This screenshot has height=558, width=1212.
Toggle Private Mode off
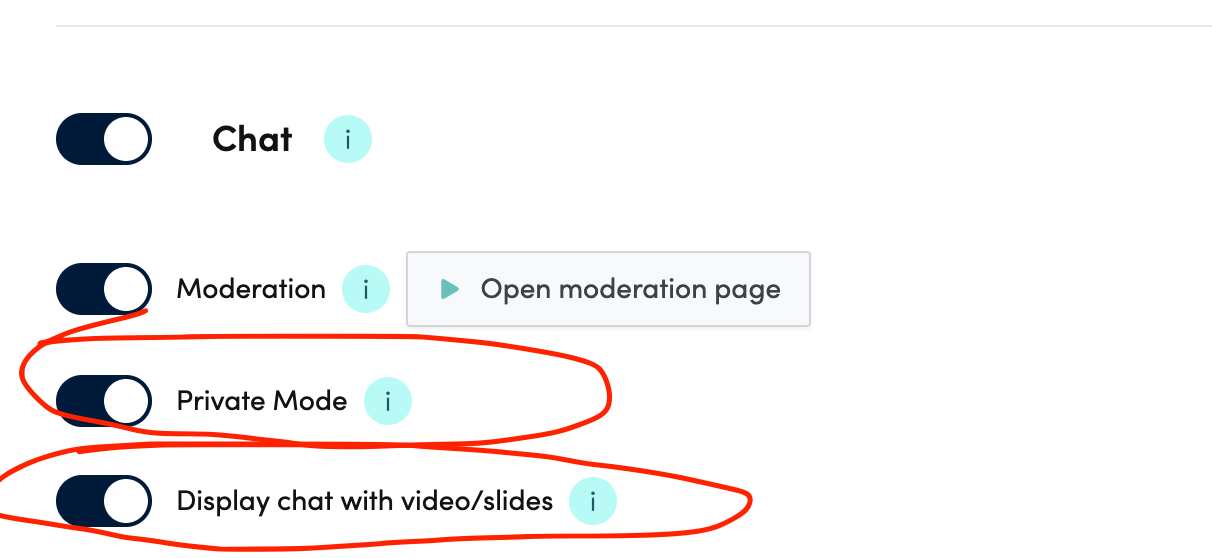[104, 401]
